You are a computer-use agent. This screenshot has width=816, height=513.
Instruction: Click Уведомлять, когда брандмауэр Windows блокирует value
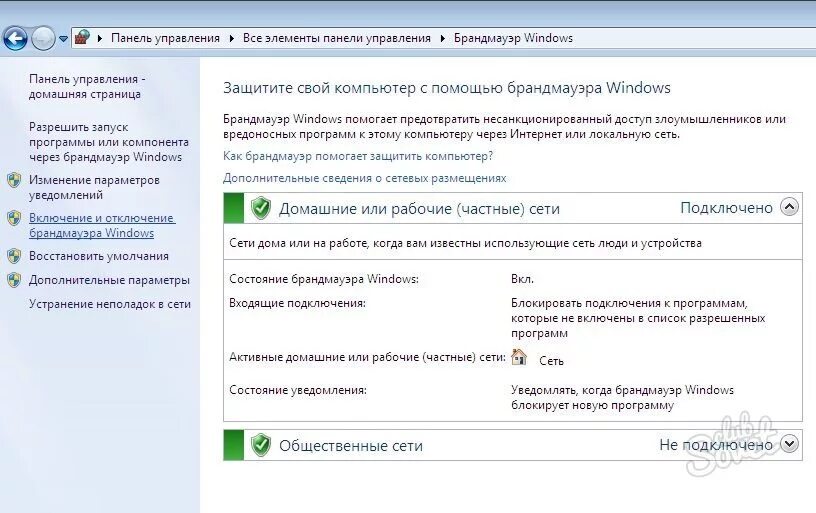click(x=622, y=397)
